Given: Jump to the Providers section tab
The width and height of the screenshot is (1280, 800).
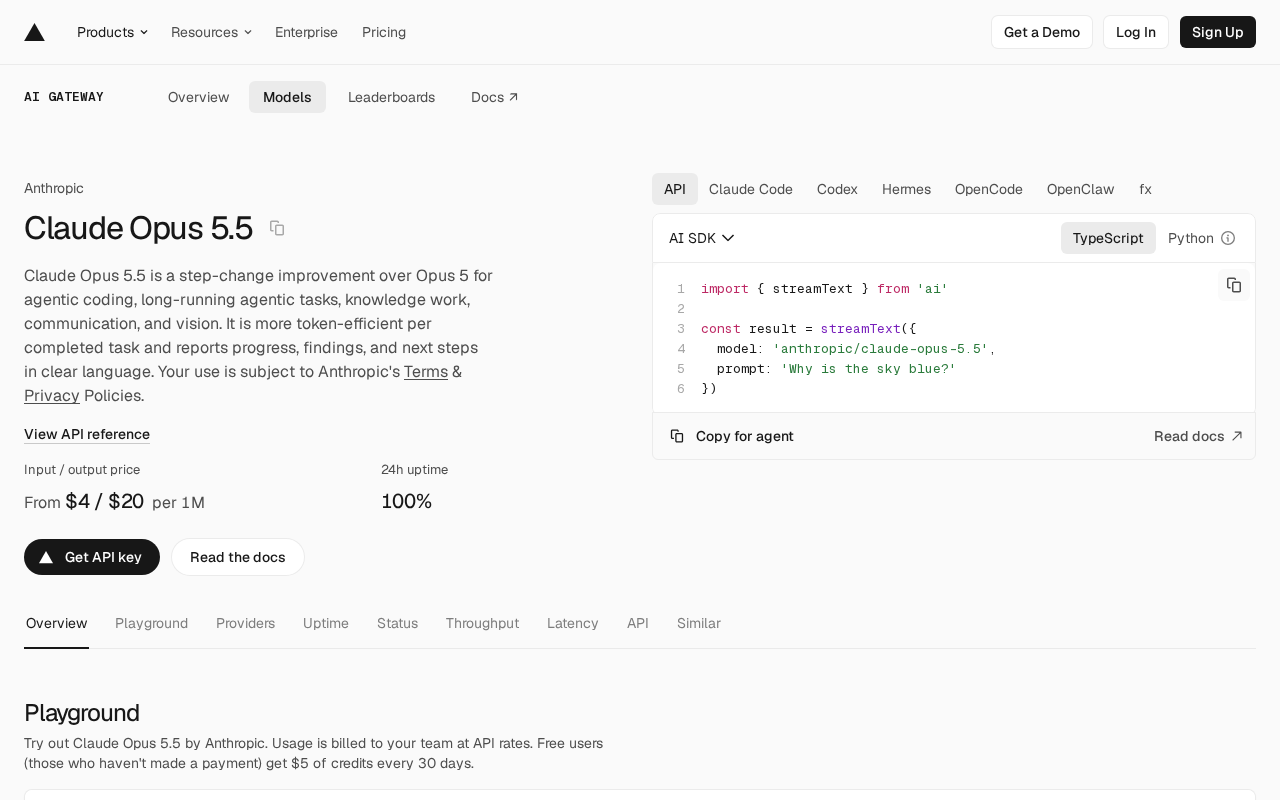Looking at the screenshot, I should pyautogui.click(x=245, y=623).
